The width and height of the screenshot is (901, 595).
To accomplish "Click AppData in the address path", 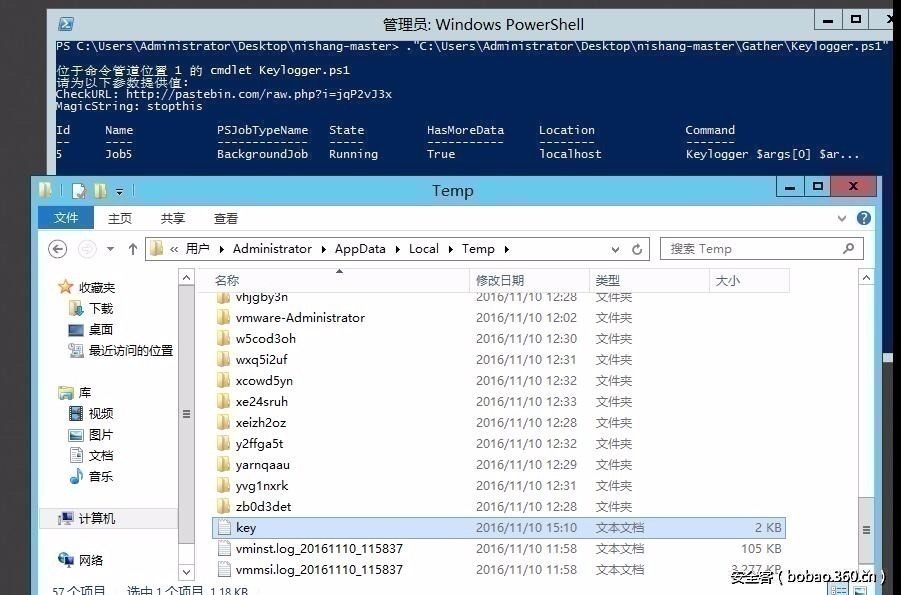I will [x=360, y=249].
